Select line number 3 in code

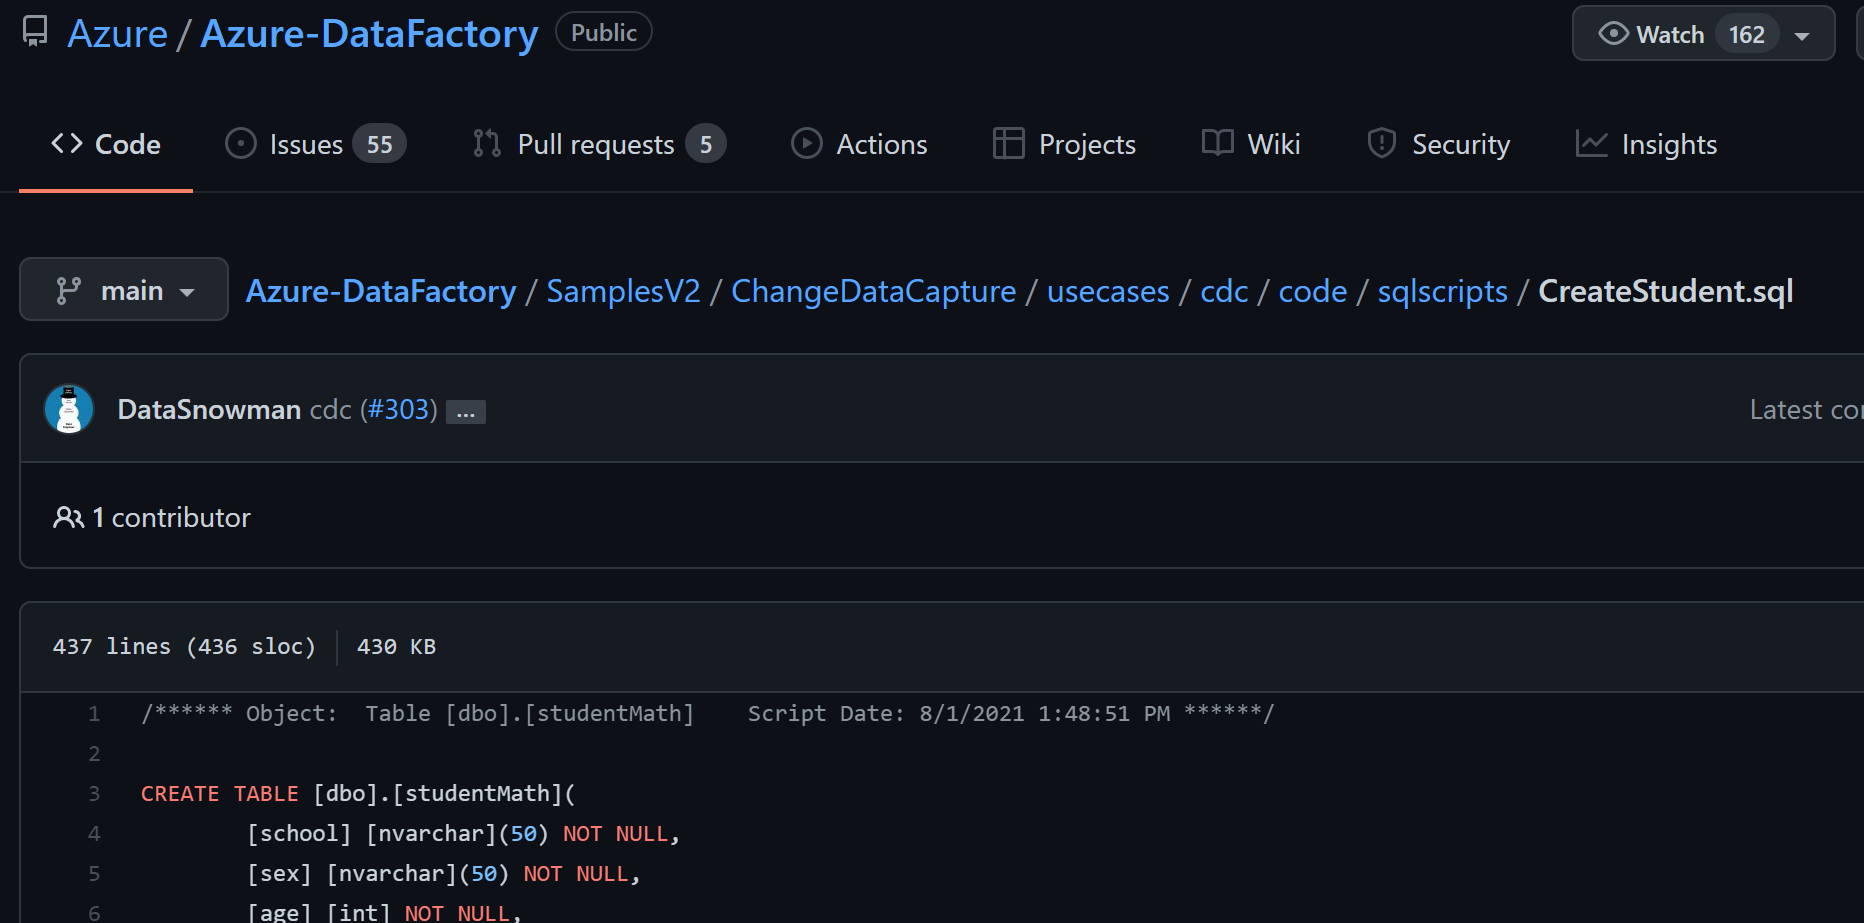[x=94, y=793]
